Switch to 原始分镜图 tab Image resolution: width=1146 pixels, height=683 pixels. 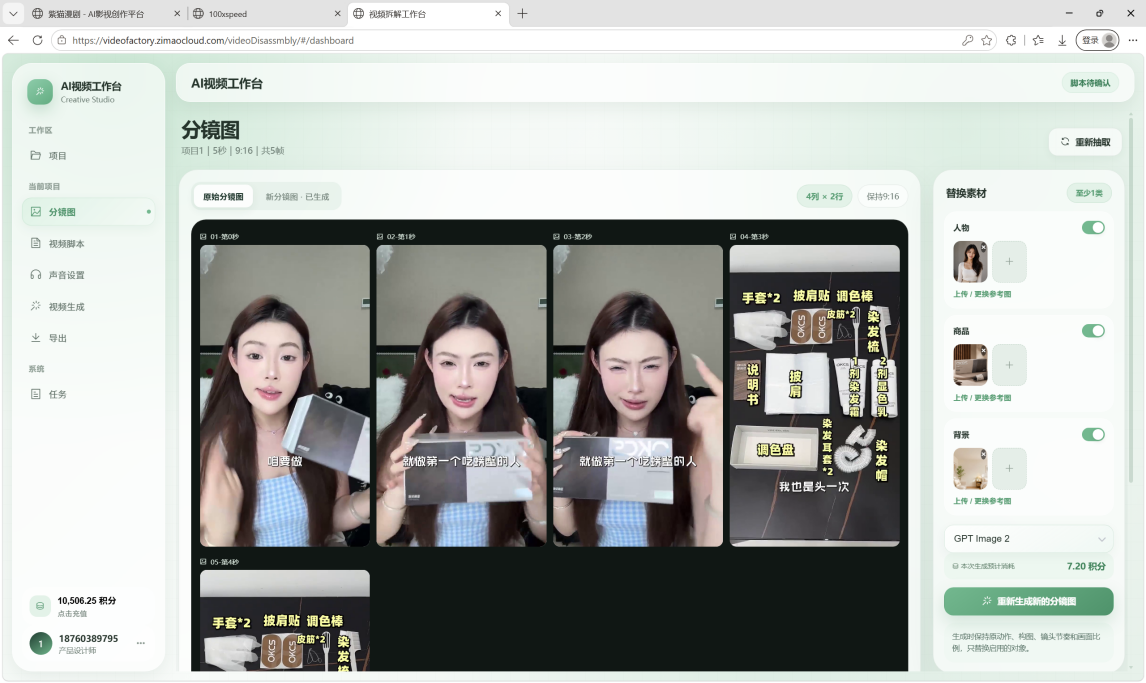[x=223, y=196]
